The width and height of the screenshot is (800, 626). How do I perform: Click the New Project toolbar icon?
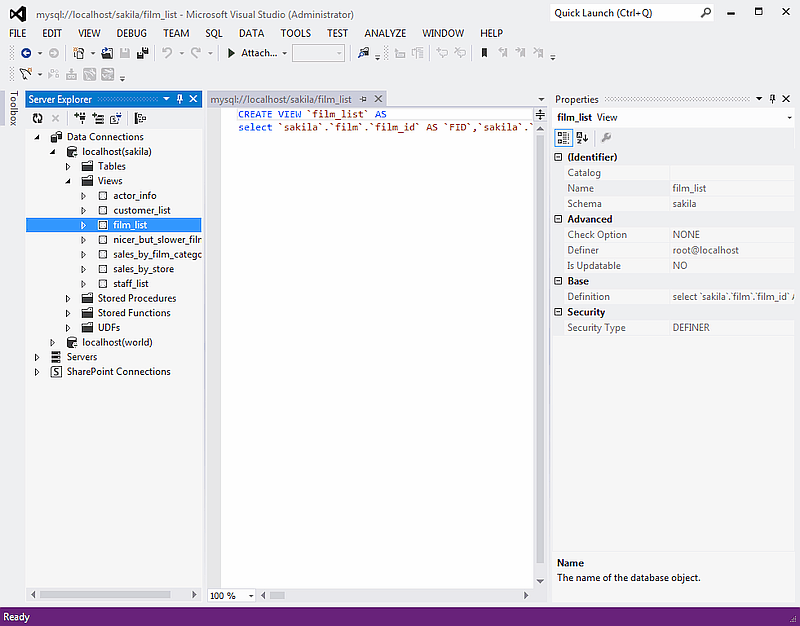tap(79, 53)
